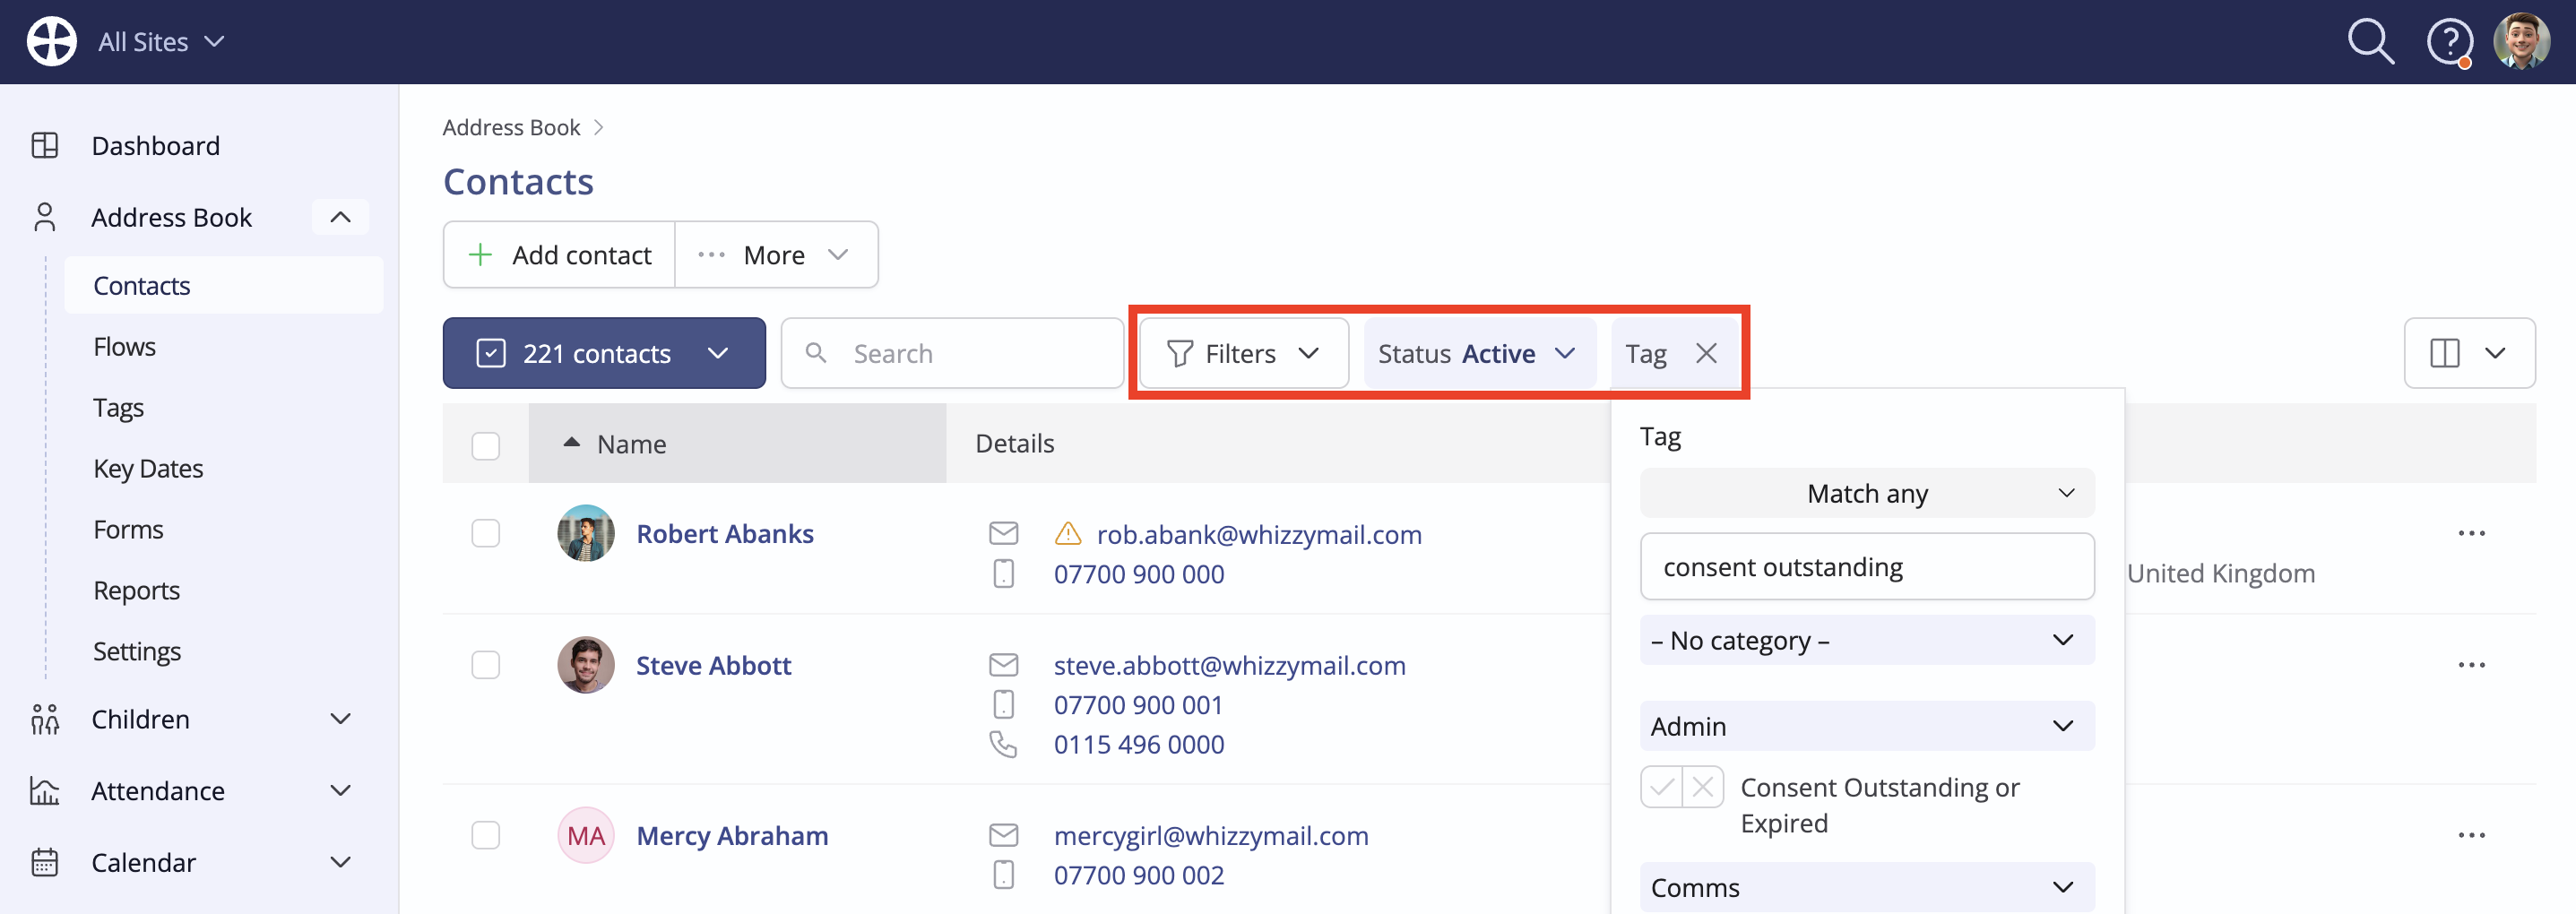2576x914 pixels.
Task: Click the column layout icon
Action: tap(2444, 353)
